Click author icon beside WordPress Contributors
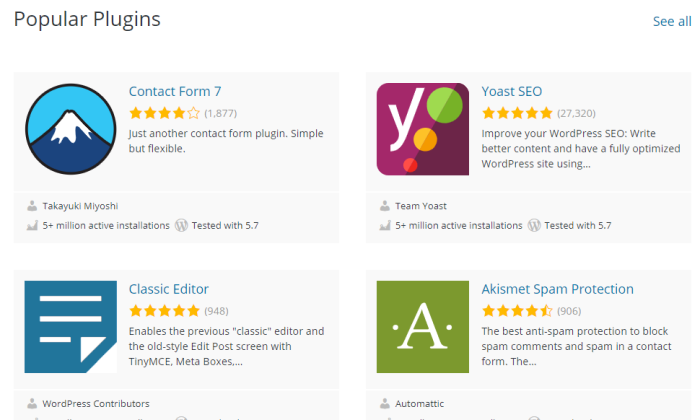 click(x=32, y=403)
